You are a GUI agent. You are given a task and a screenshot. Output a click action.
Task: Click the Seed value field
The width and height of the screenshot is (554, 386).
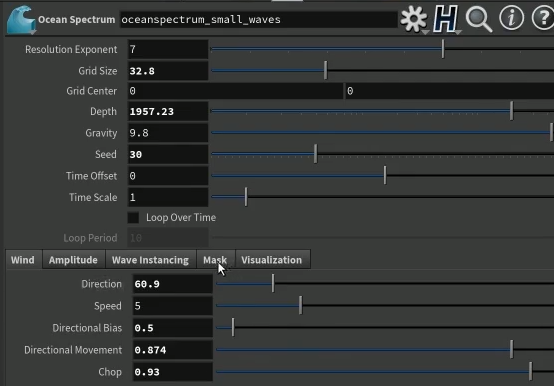point(168,154)
